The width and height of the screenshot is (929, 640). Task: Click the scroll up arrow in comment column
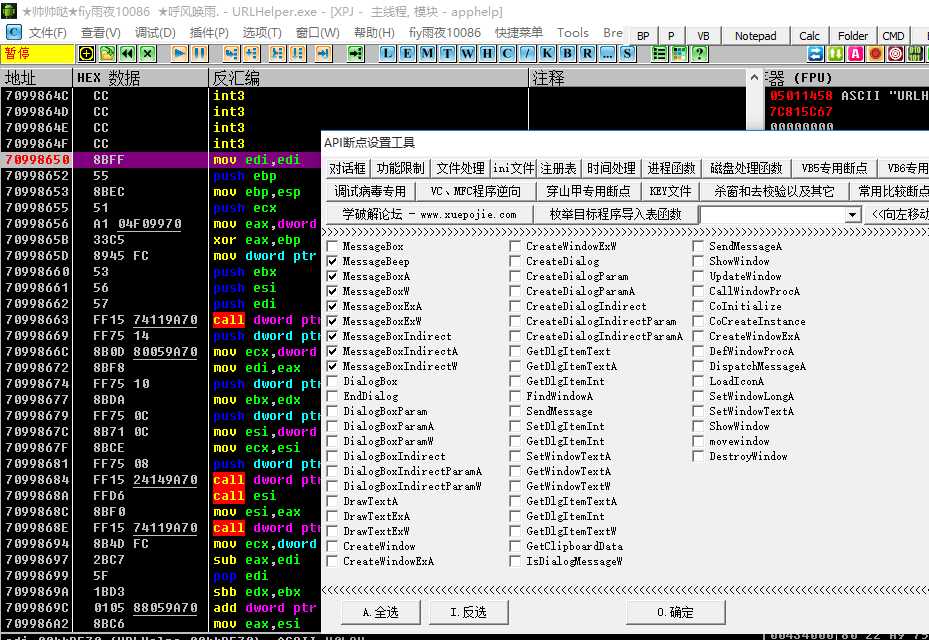[x=754, y=77]
